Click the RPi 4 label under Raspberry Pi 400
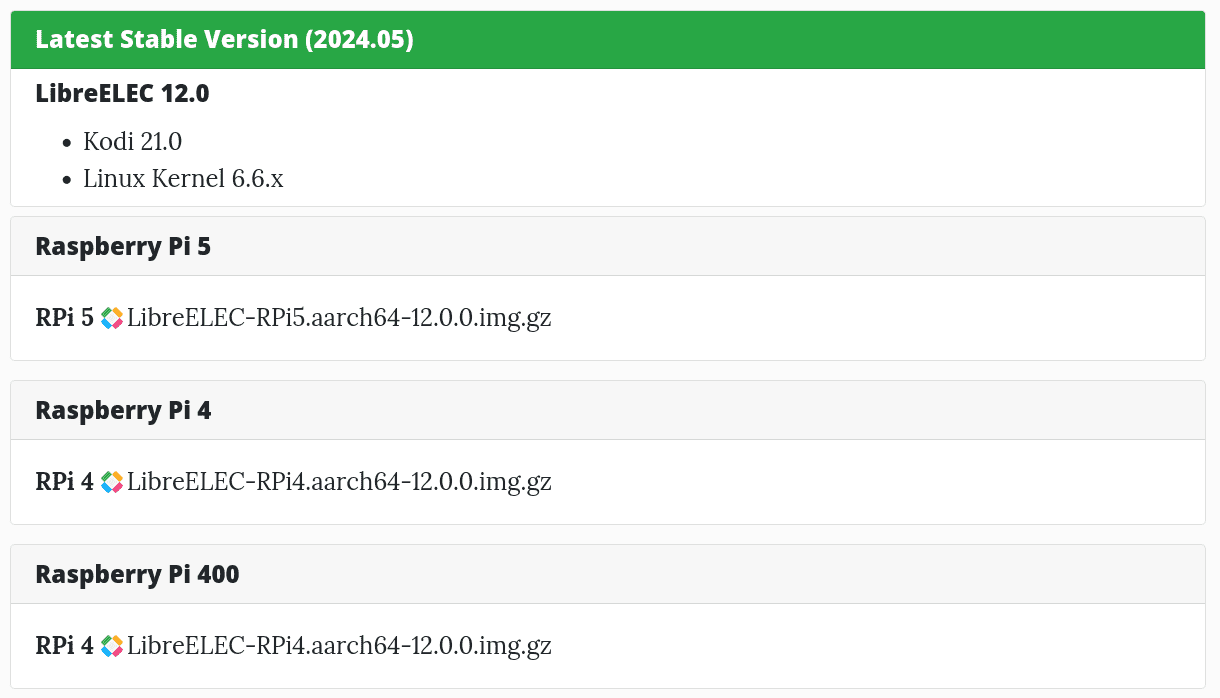 64,646
